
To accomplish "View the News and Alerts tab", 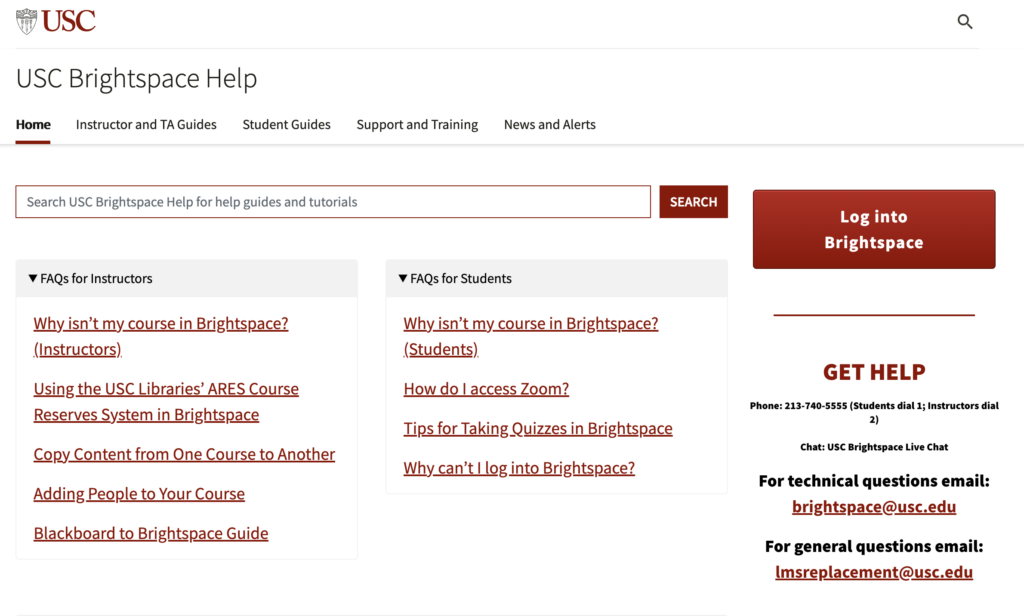I will (549, 125).
